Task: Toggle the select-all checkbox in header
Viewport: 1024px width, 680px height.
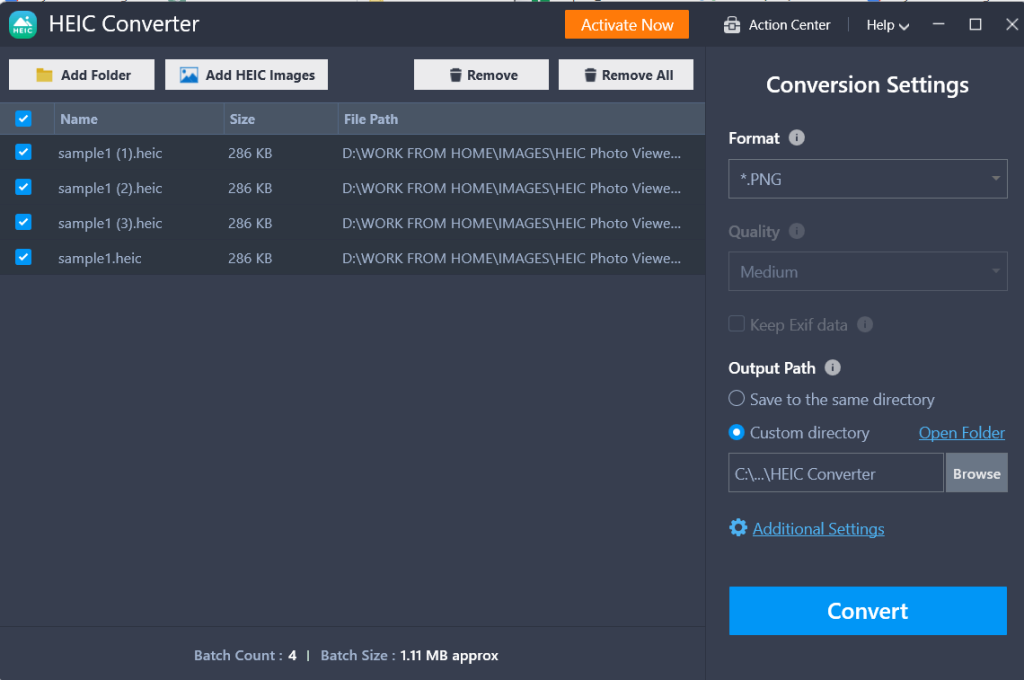Action: click(x=24, y=118)
